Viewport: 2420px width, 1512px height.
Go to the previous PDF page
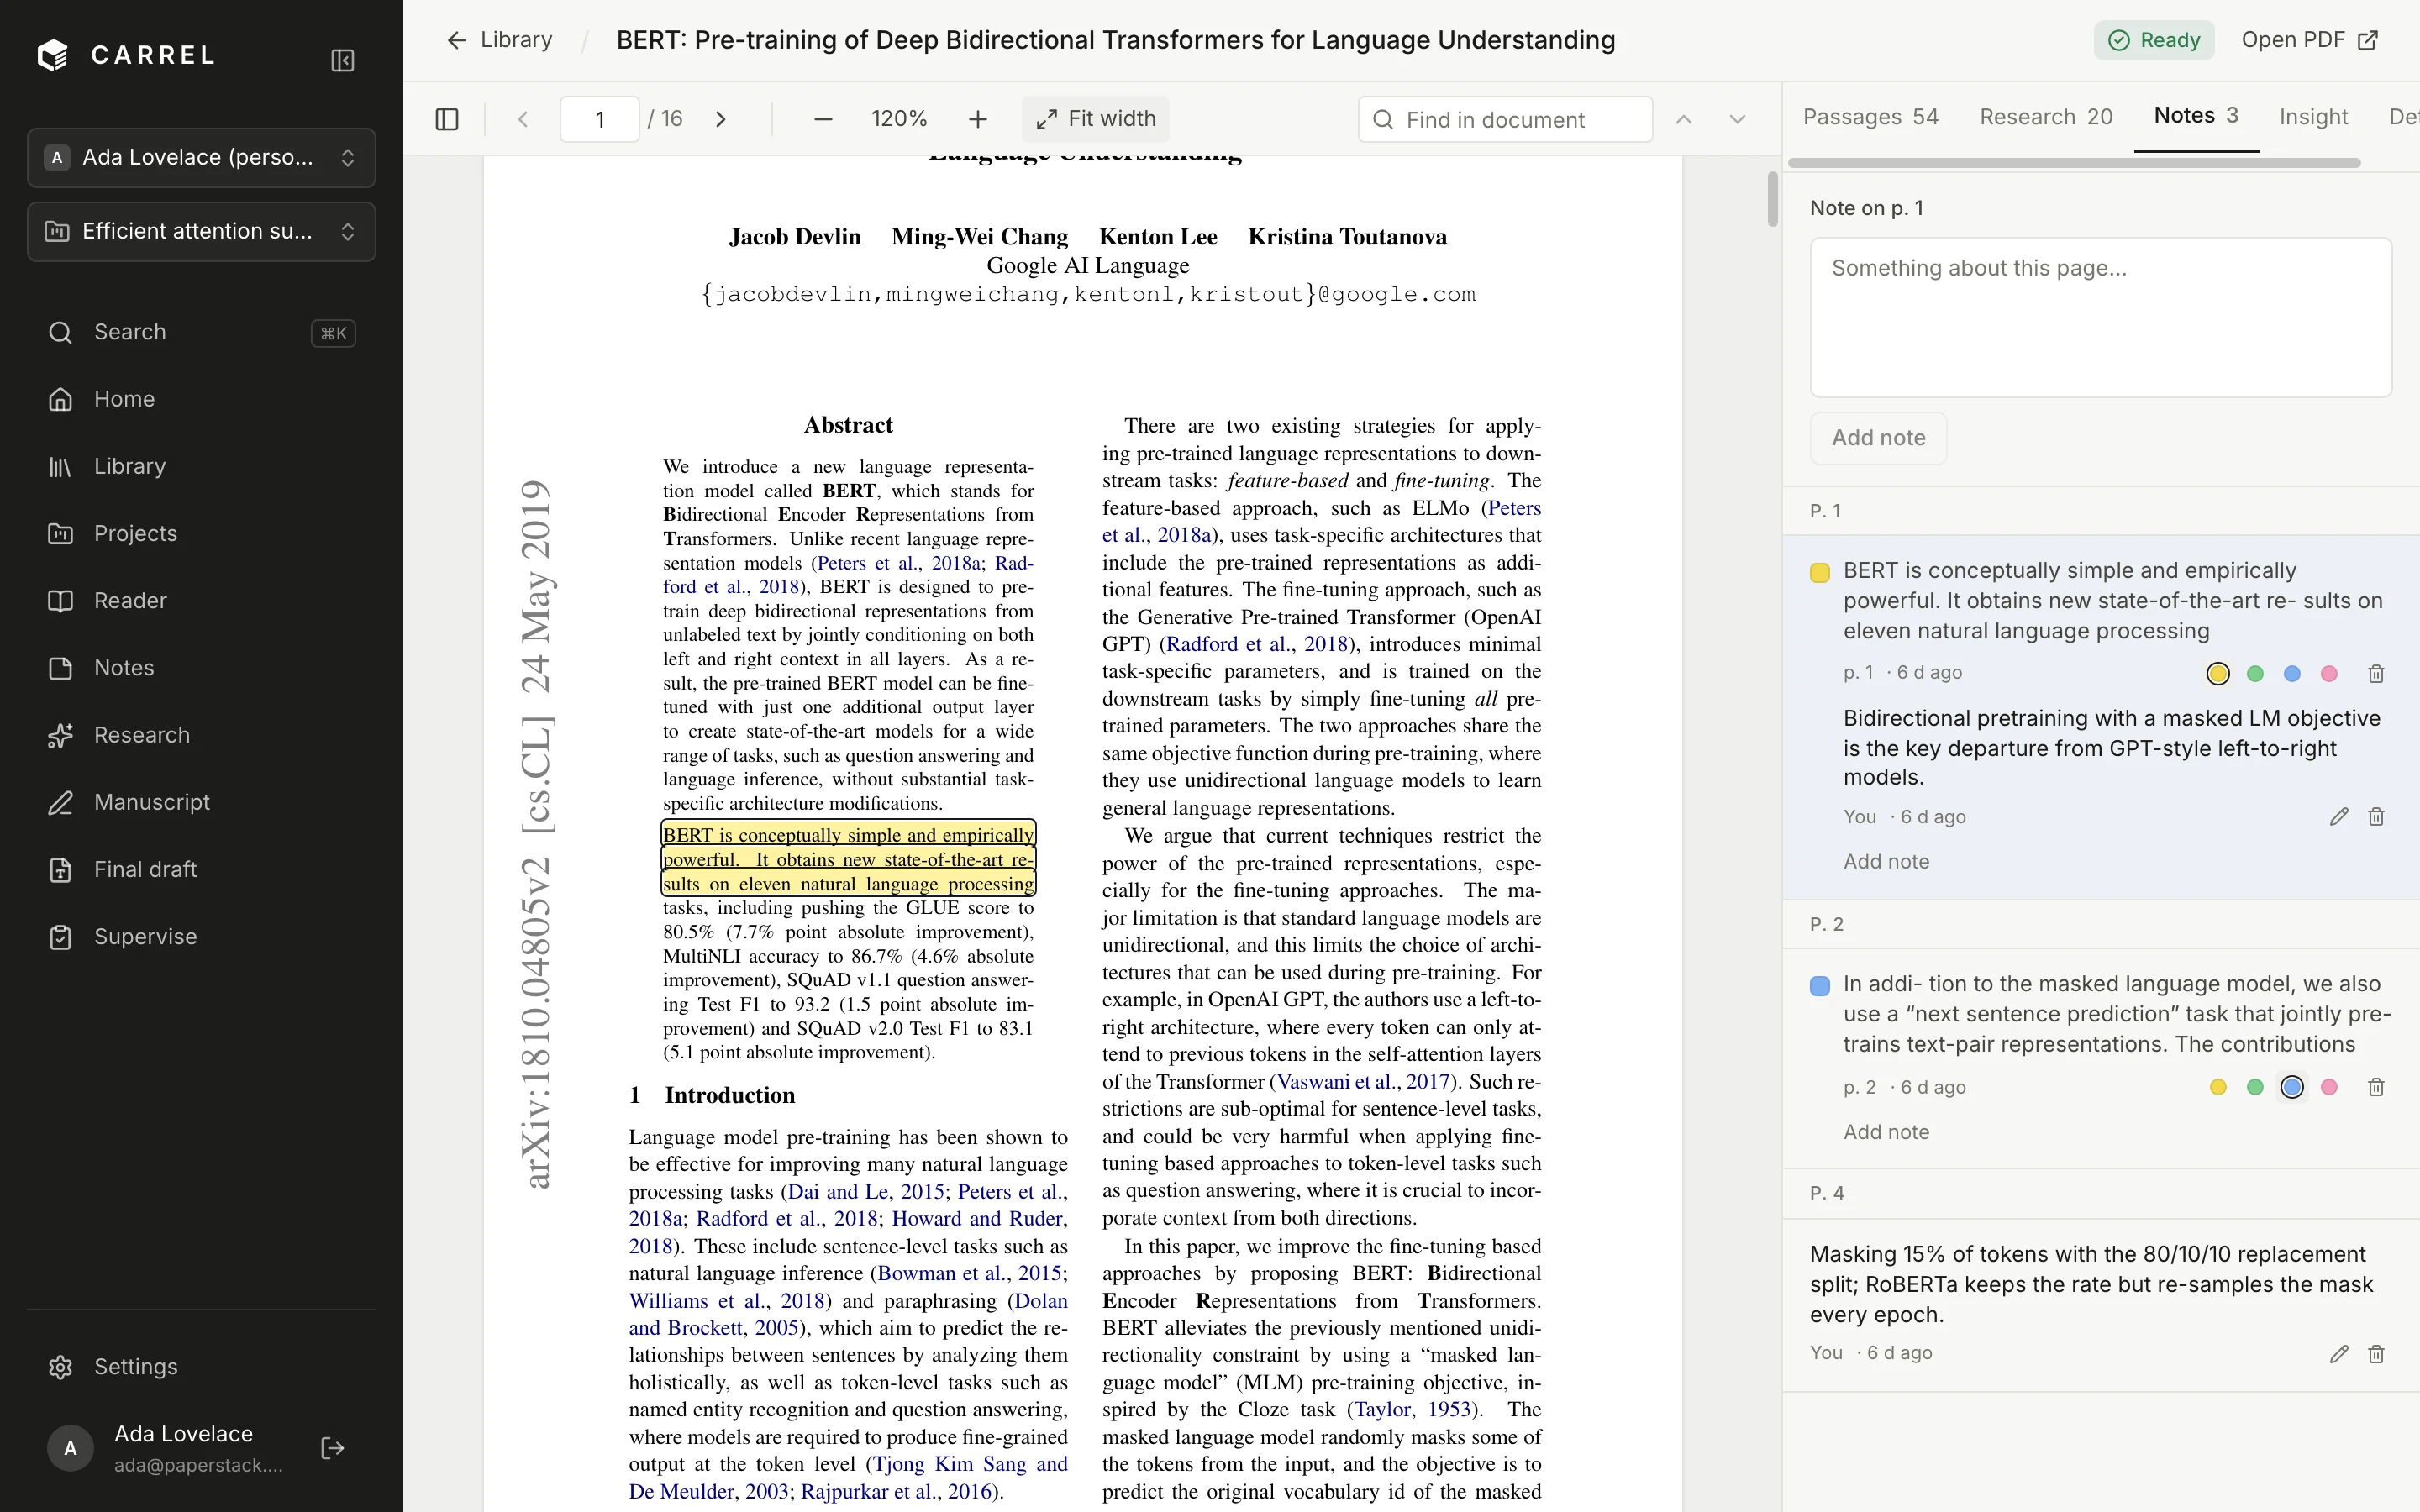click(522, 119)
